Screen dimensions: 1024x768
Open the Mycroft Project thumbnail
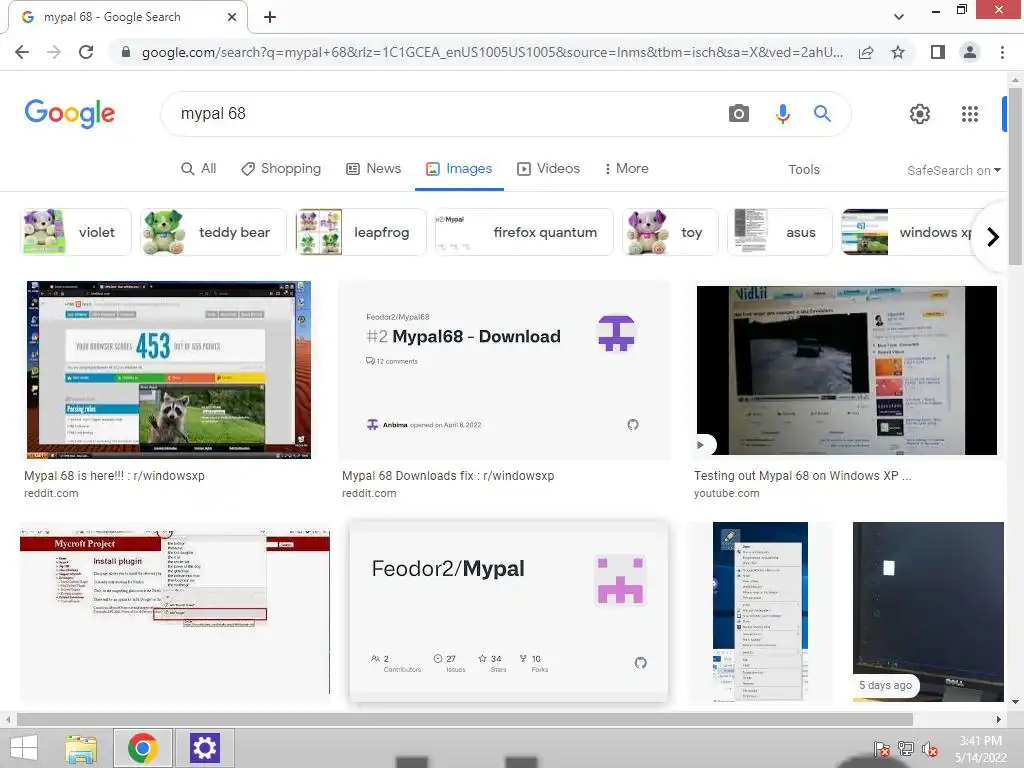[x=175, y=612]
